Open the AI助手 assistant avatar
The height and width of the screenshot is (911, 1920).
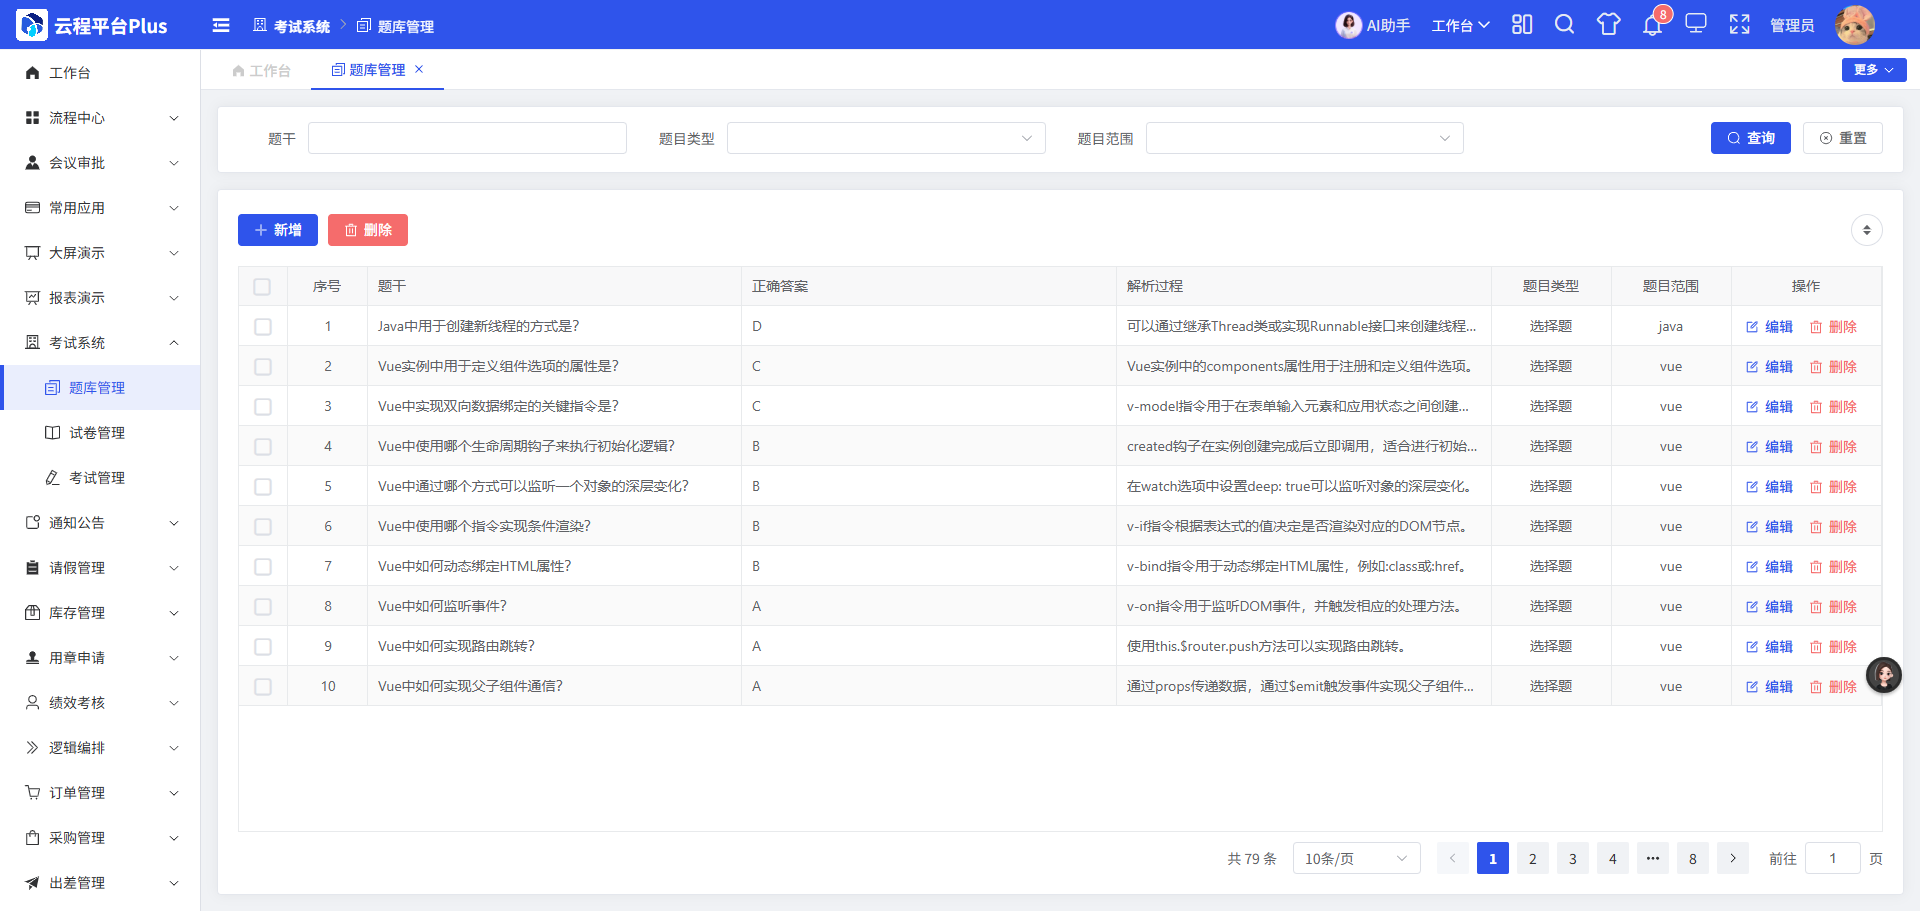tap(1349, 25)
